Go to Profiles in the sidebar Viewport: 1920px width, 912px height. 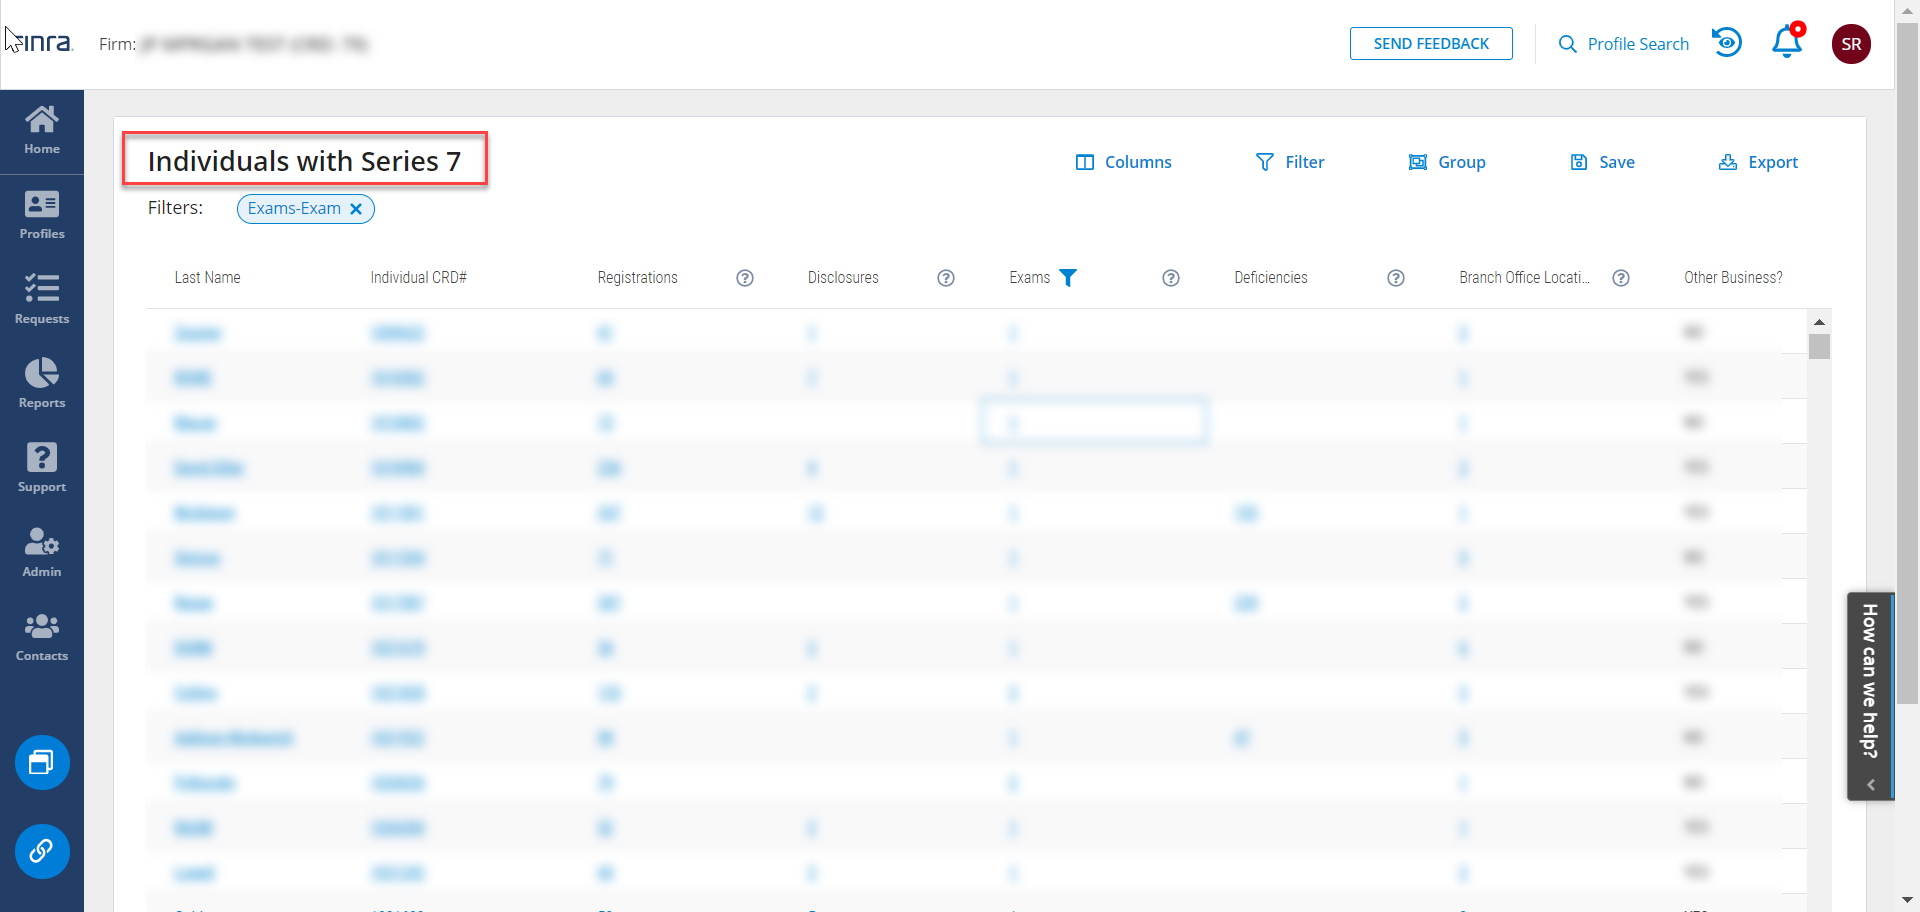click(x=42, y=215)
